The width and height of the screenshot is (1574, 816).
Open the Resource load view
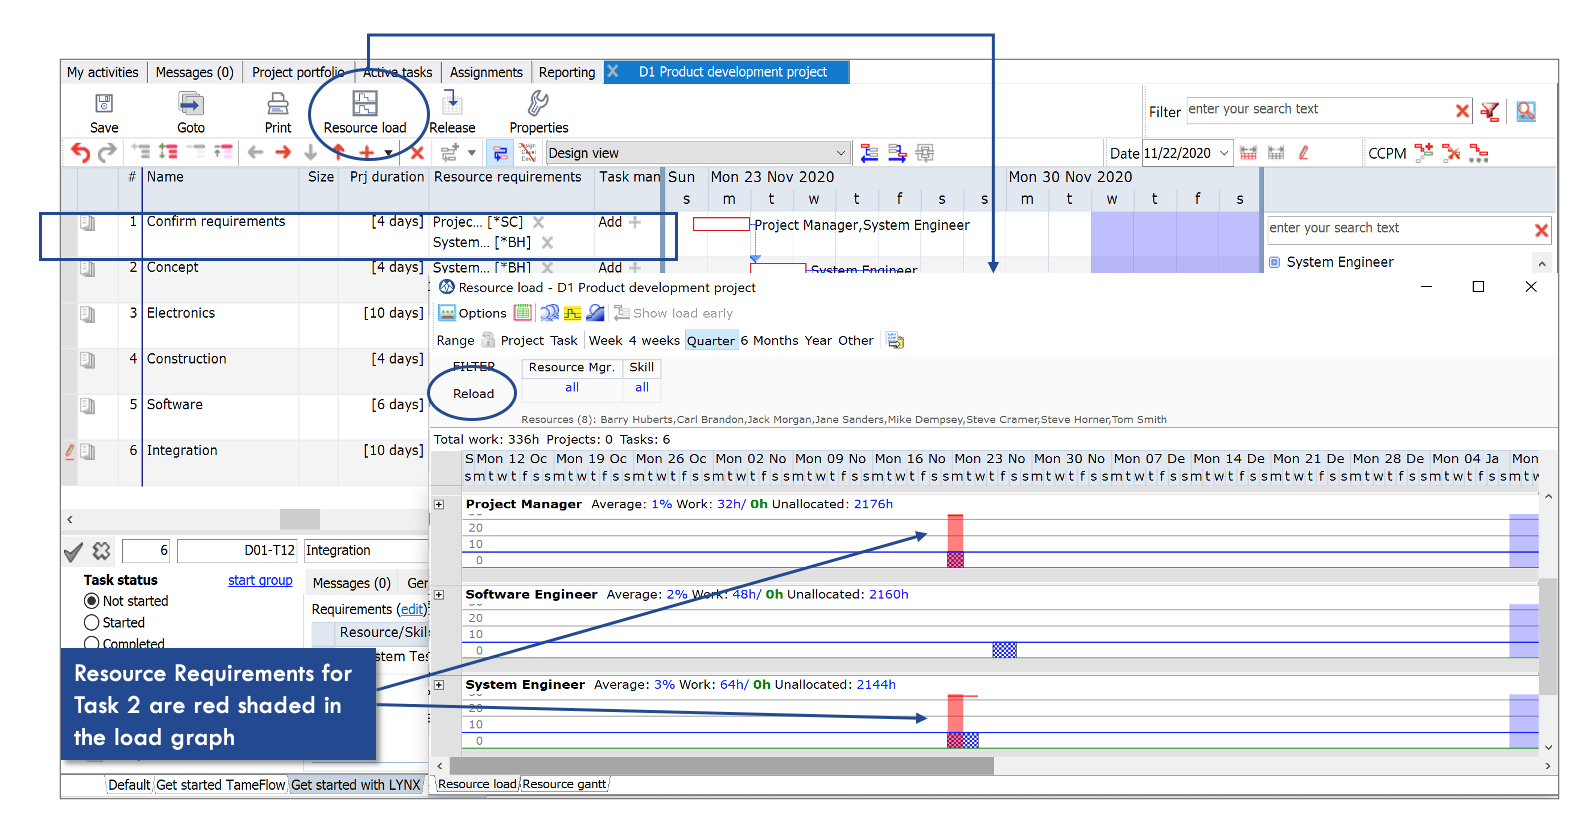coord(365,103)
